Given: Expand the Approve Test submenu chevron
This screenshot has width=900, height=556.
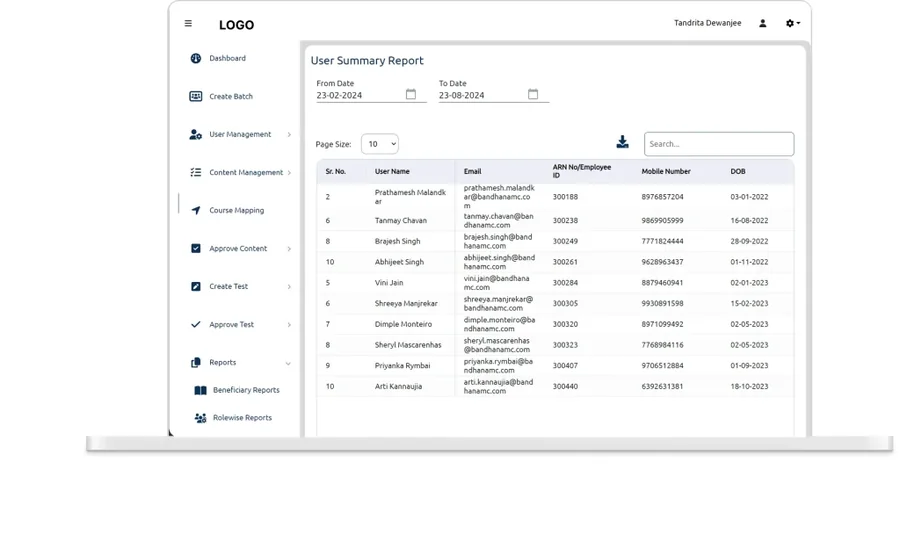Looking at the screenshot, I should tap(289, 325).
